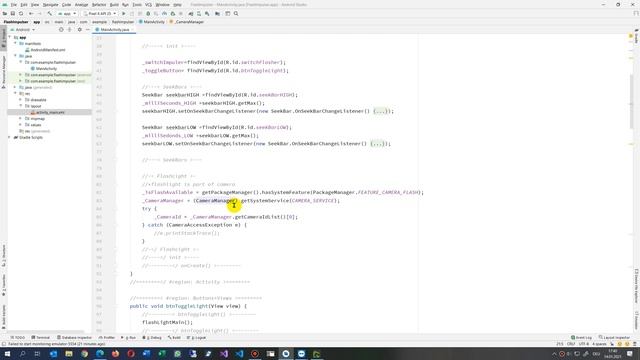This screenshot has height=360, width=640.
Task: Click the Flashimpulser root breadcrumb
Action: click(x=16, y=22)
